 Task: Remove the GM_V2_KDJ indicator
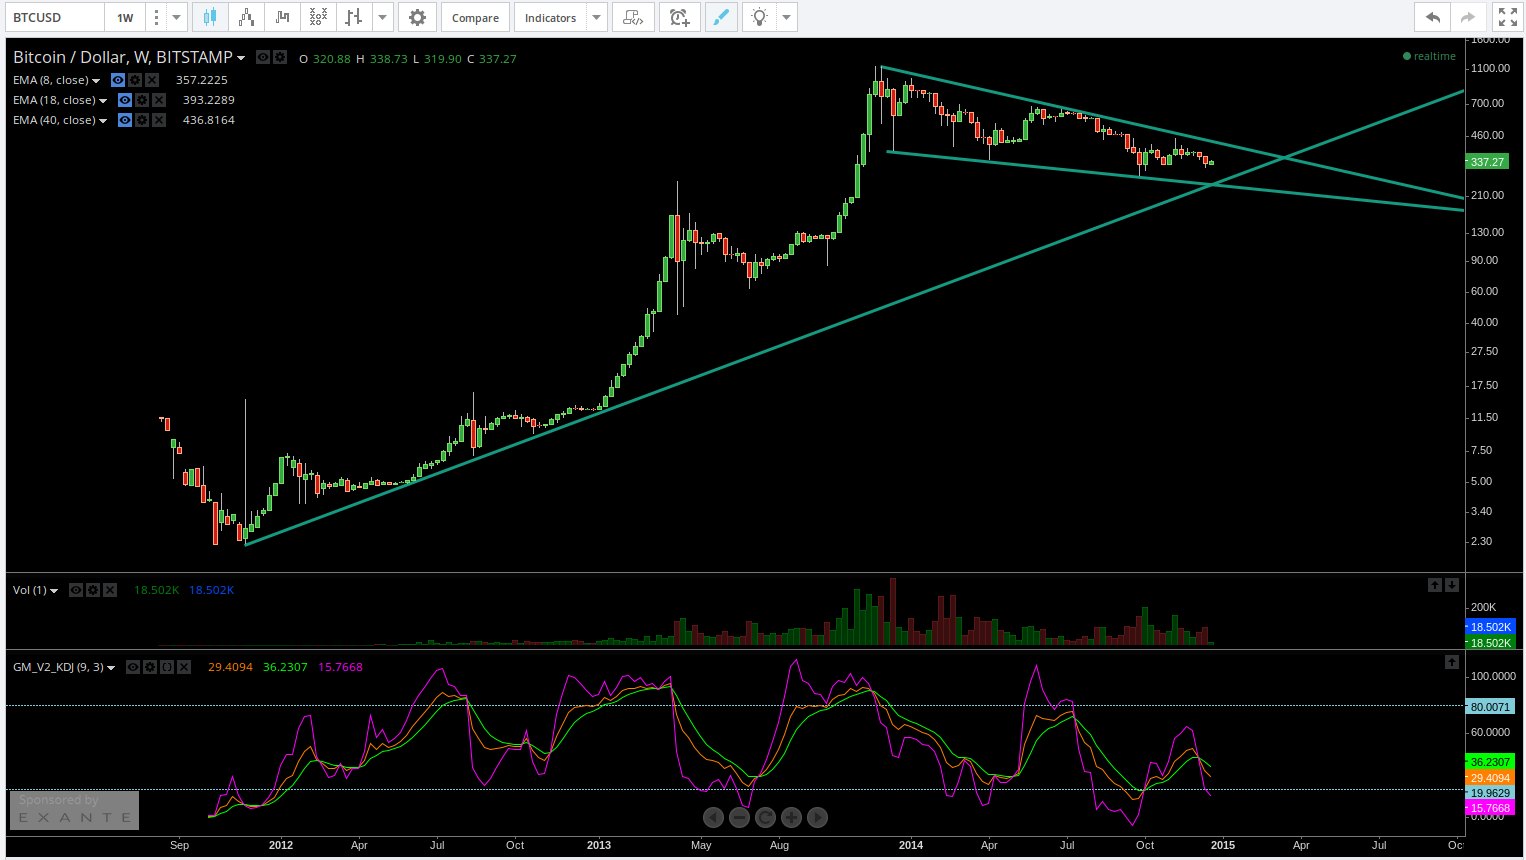coord(184,667)
